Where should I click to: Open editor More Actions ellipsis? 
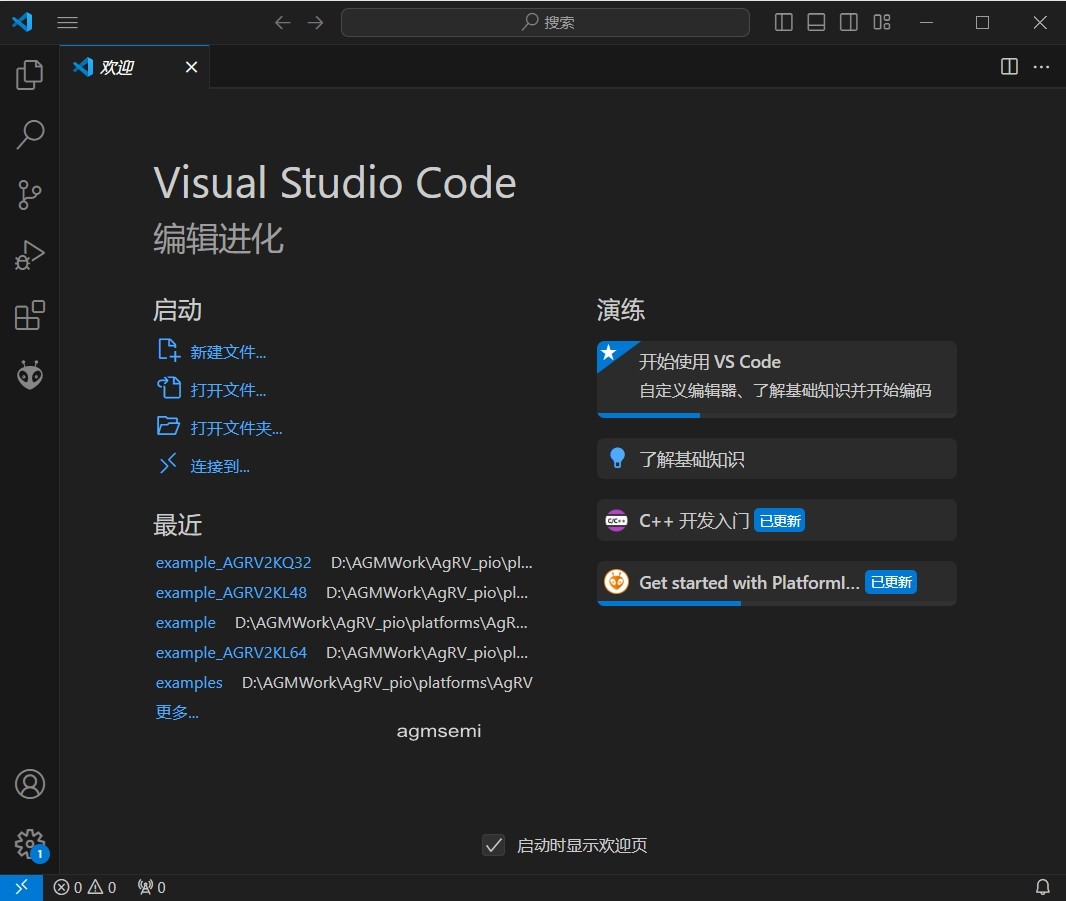tap(1041, 67)
